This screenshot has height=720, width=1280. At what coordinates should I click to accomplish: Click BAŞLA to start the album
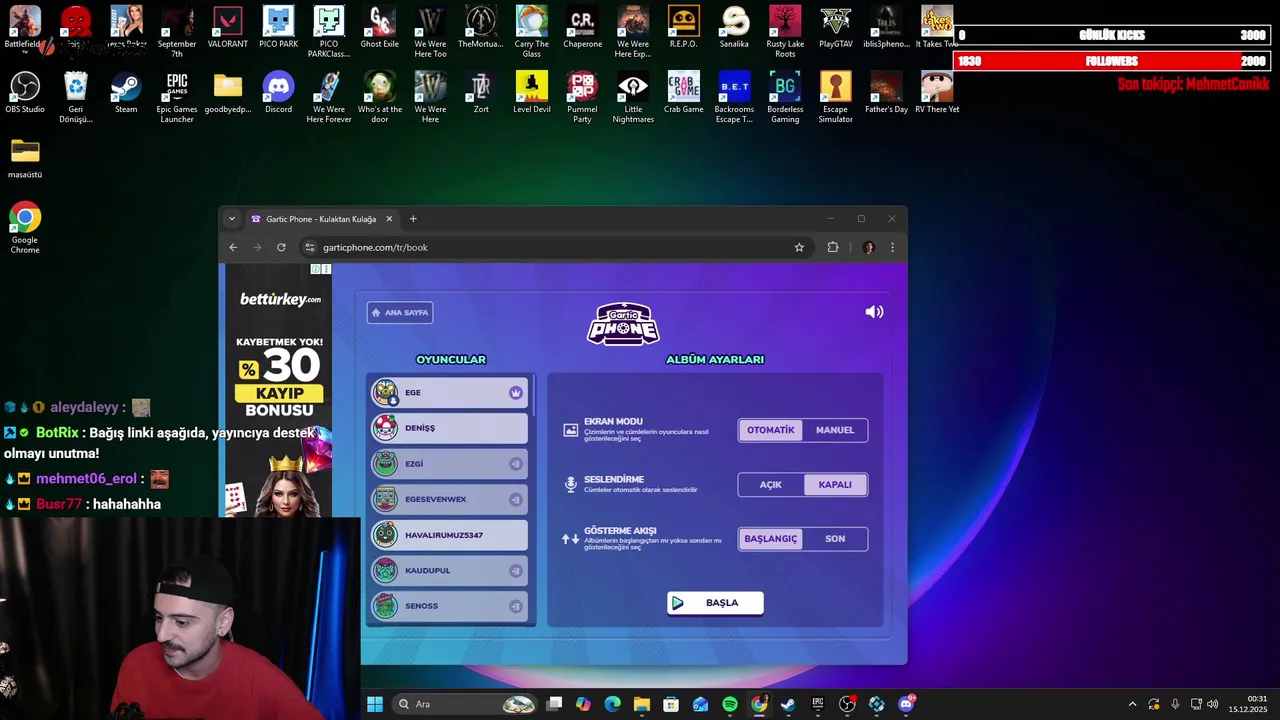(x=715, y=603)
